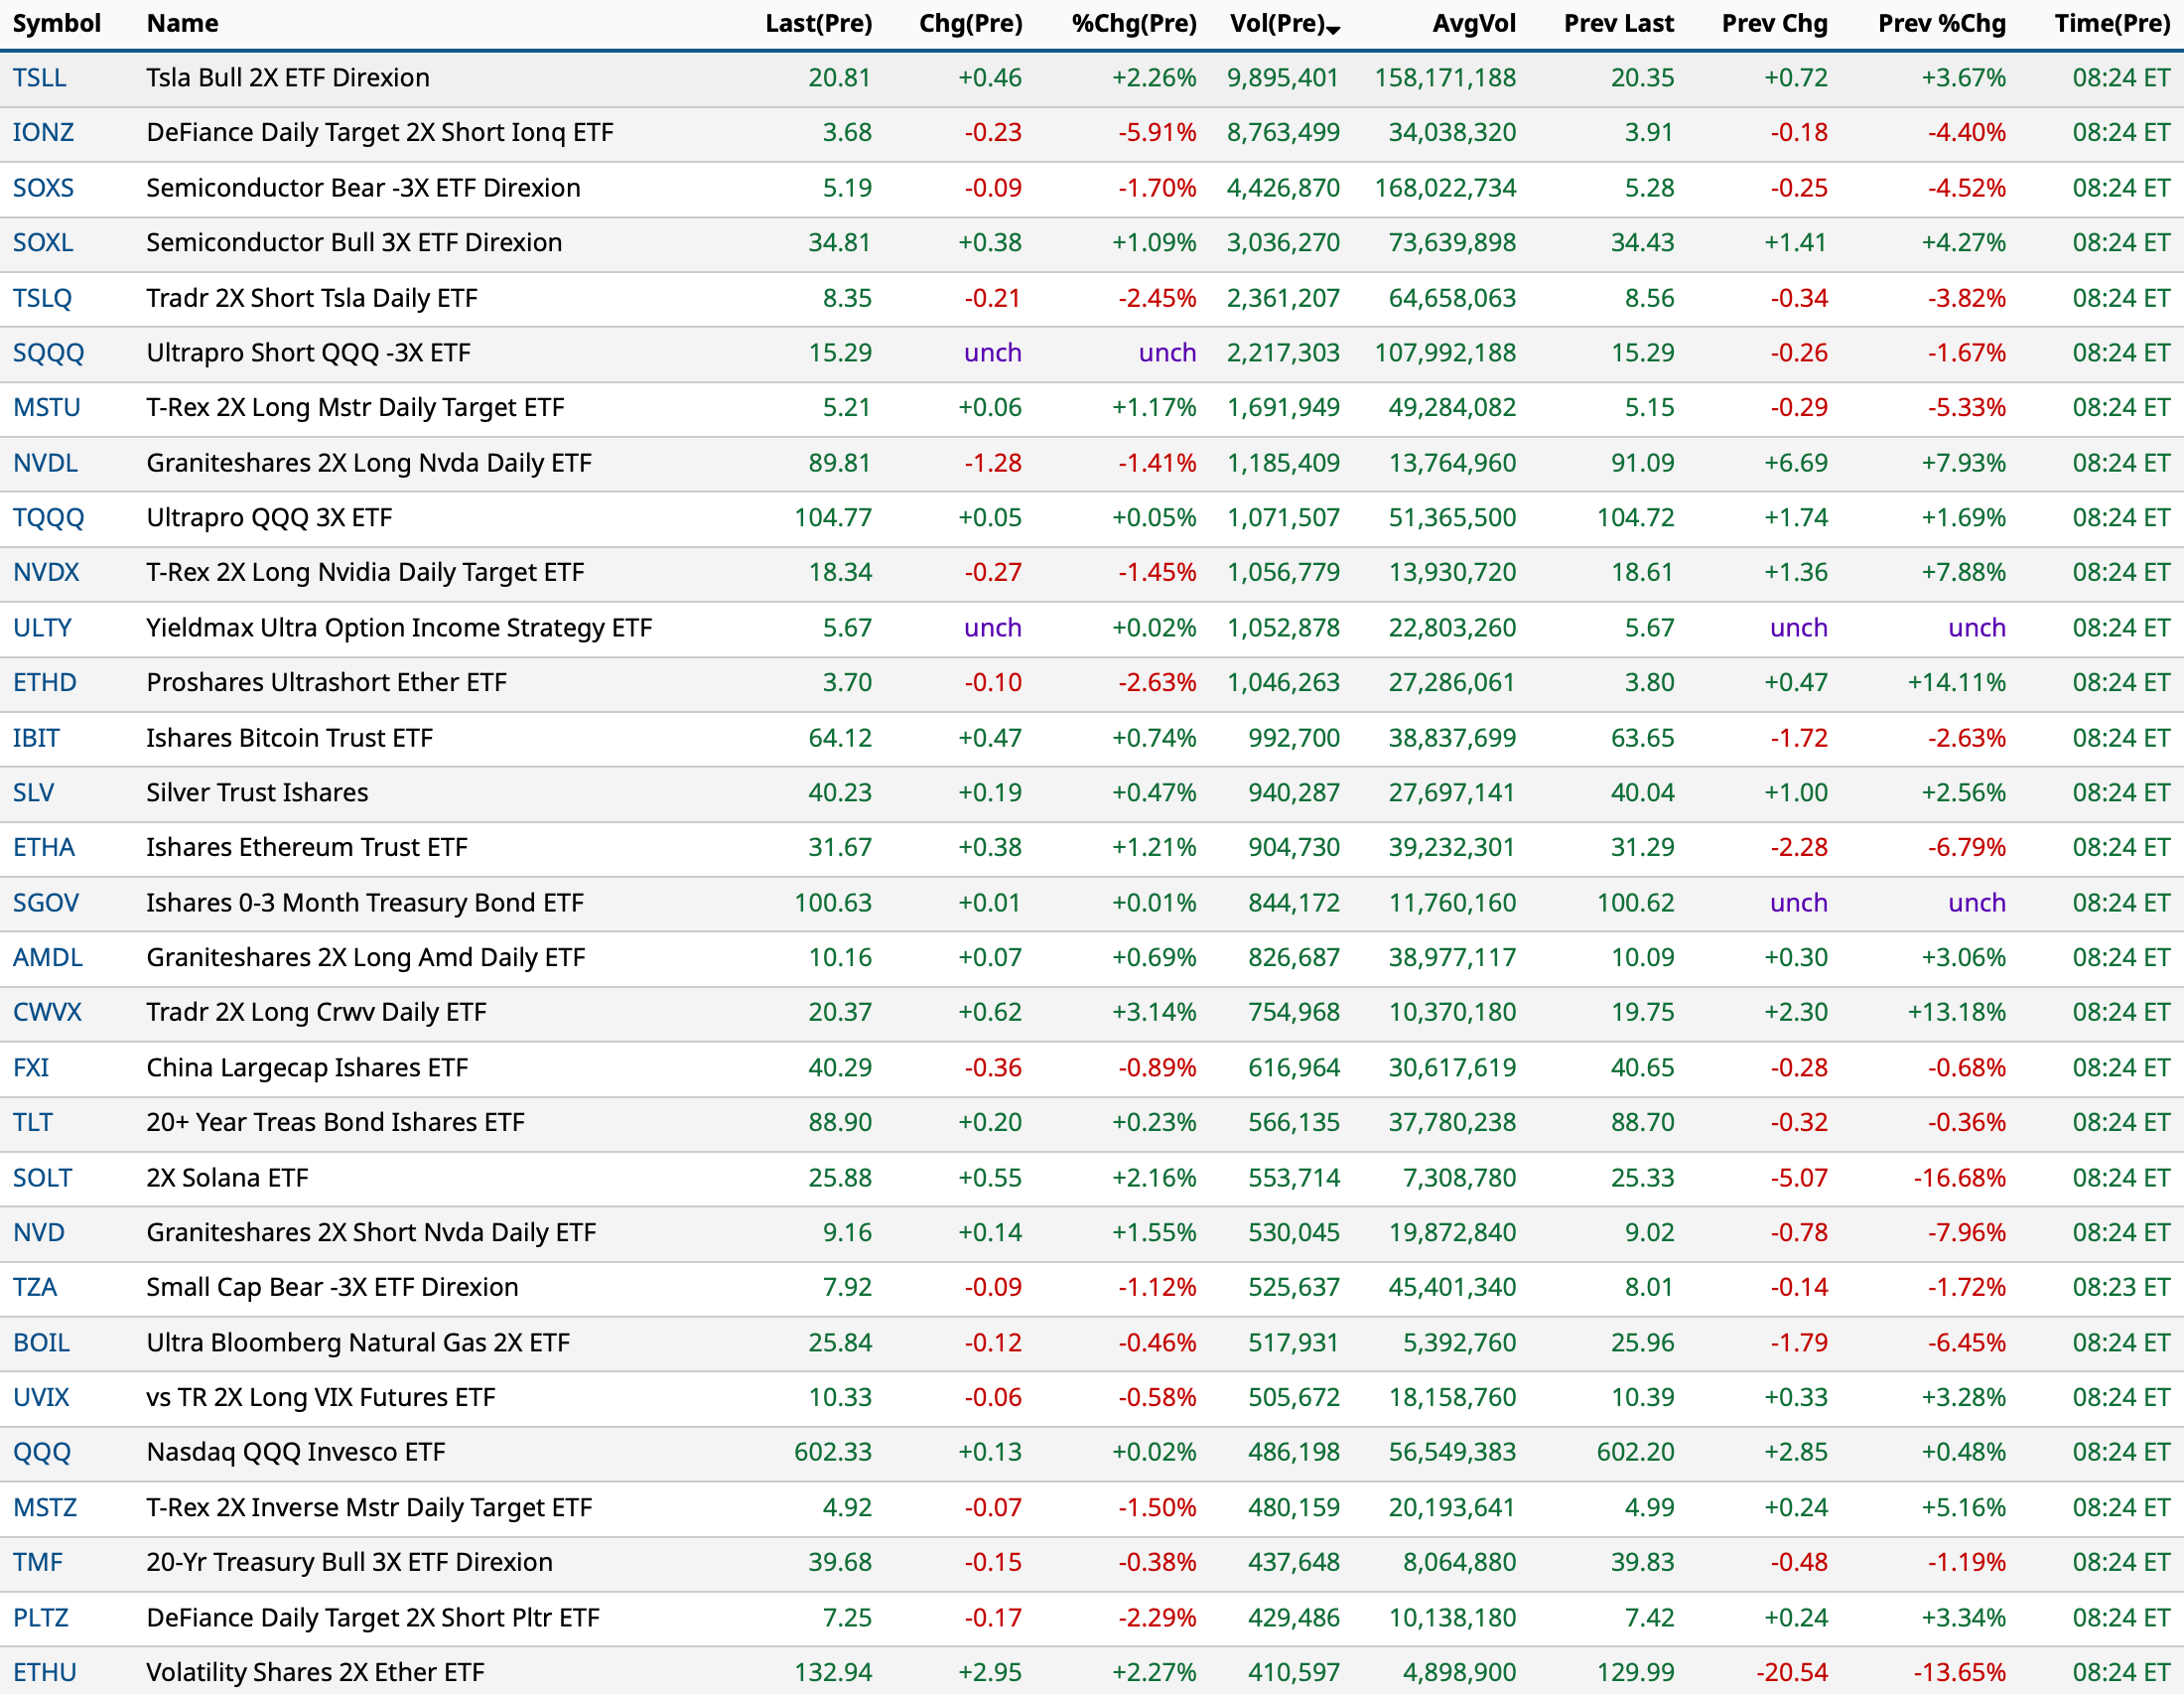Click the SGOV ticker link
2184x1694 pixels.
[45, 903]
